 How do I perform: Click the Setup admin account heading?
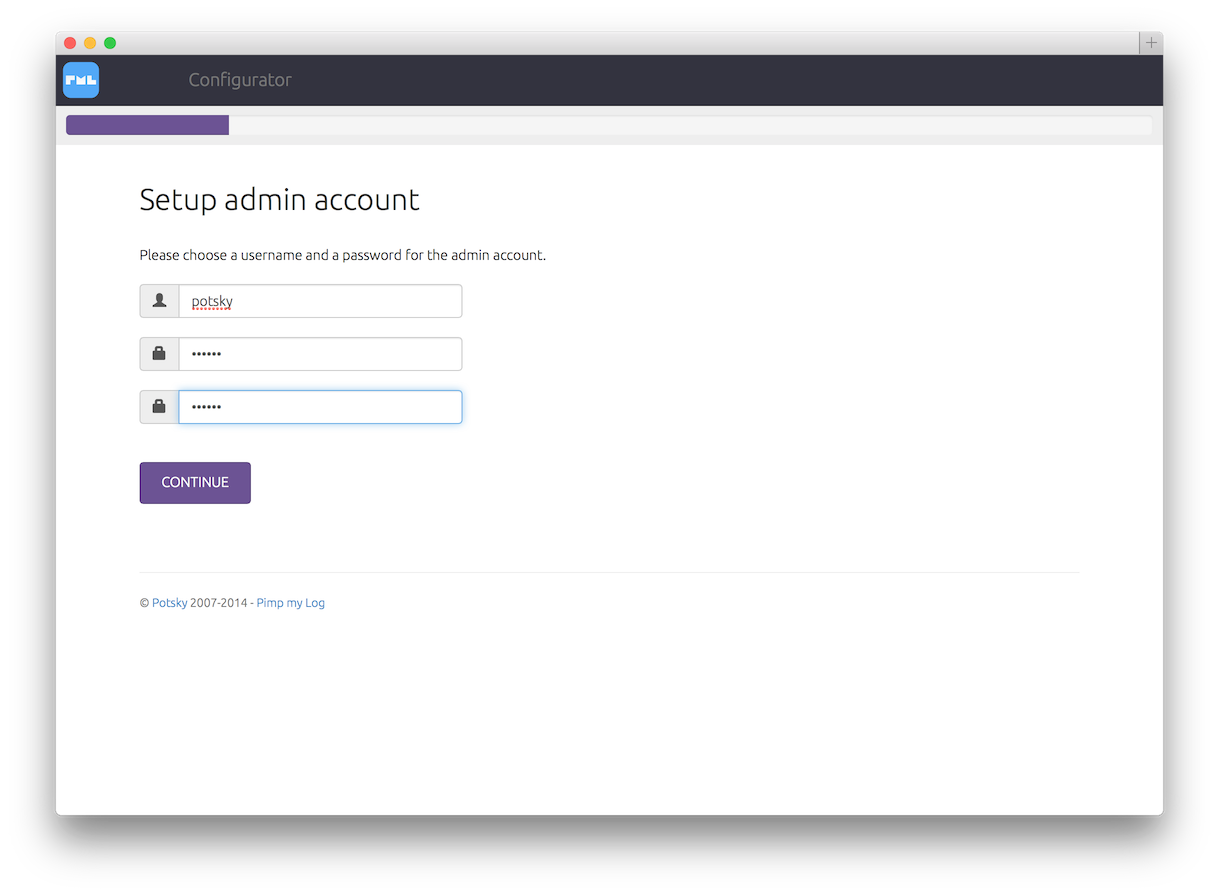(279, 200)
